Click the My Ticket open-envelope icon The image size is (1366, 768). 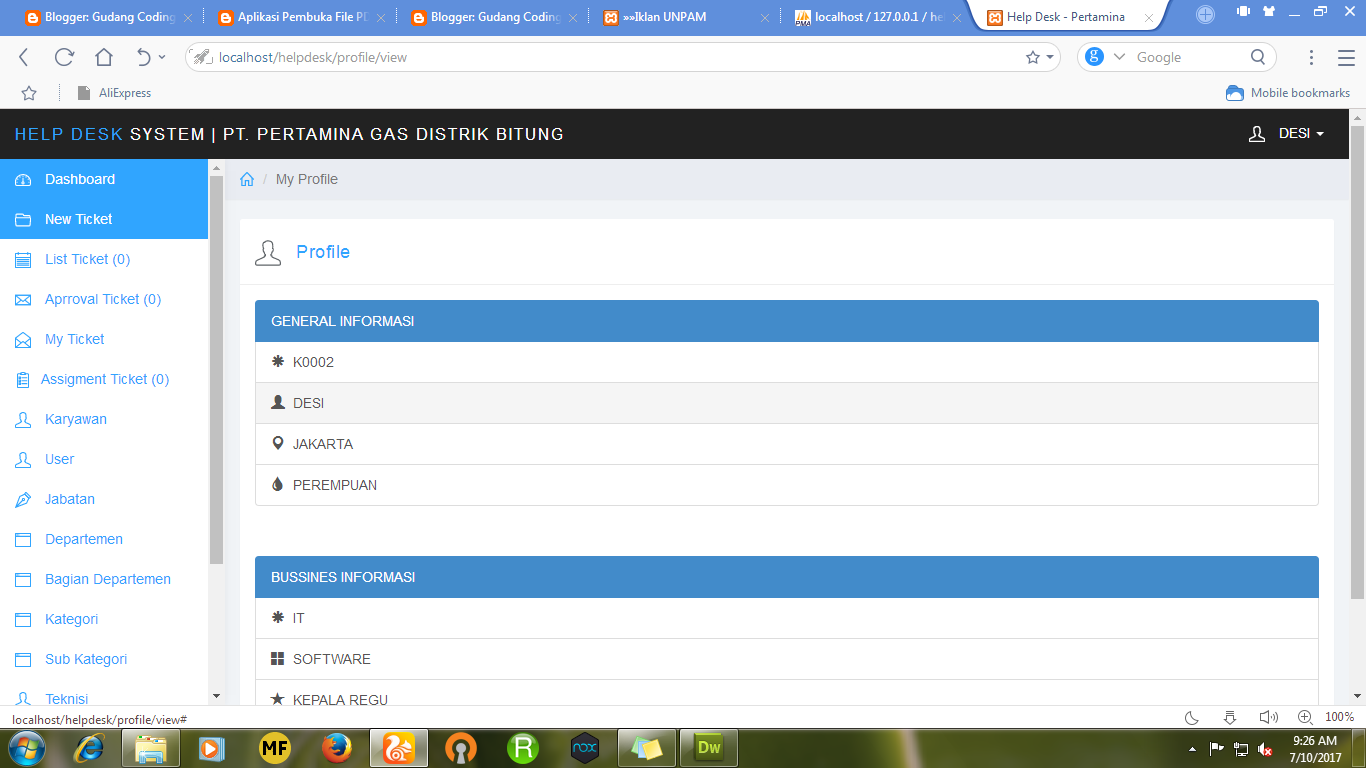click(x=23, y=340)
